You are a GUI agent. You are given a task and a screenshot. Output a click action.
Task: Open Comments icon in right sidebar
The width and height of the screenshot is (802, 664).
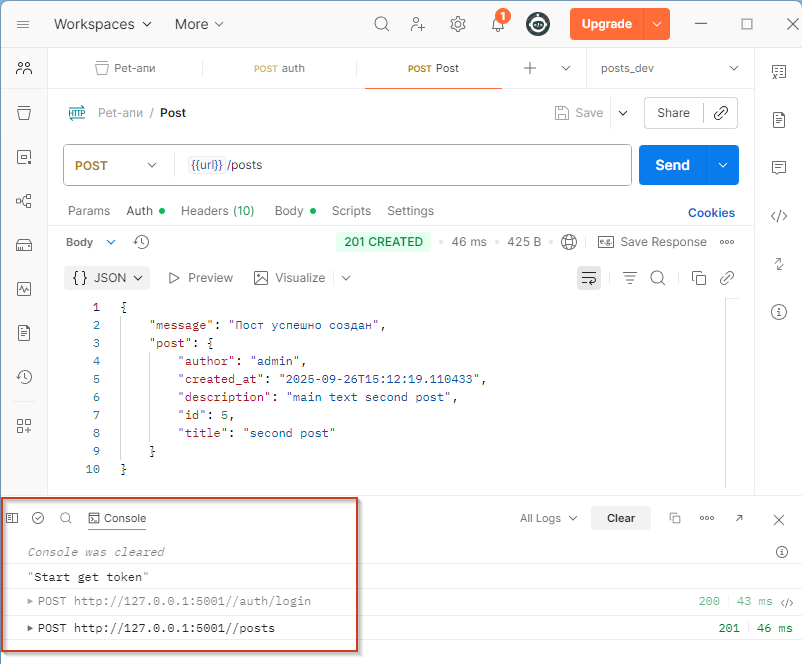point(779,168)
